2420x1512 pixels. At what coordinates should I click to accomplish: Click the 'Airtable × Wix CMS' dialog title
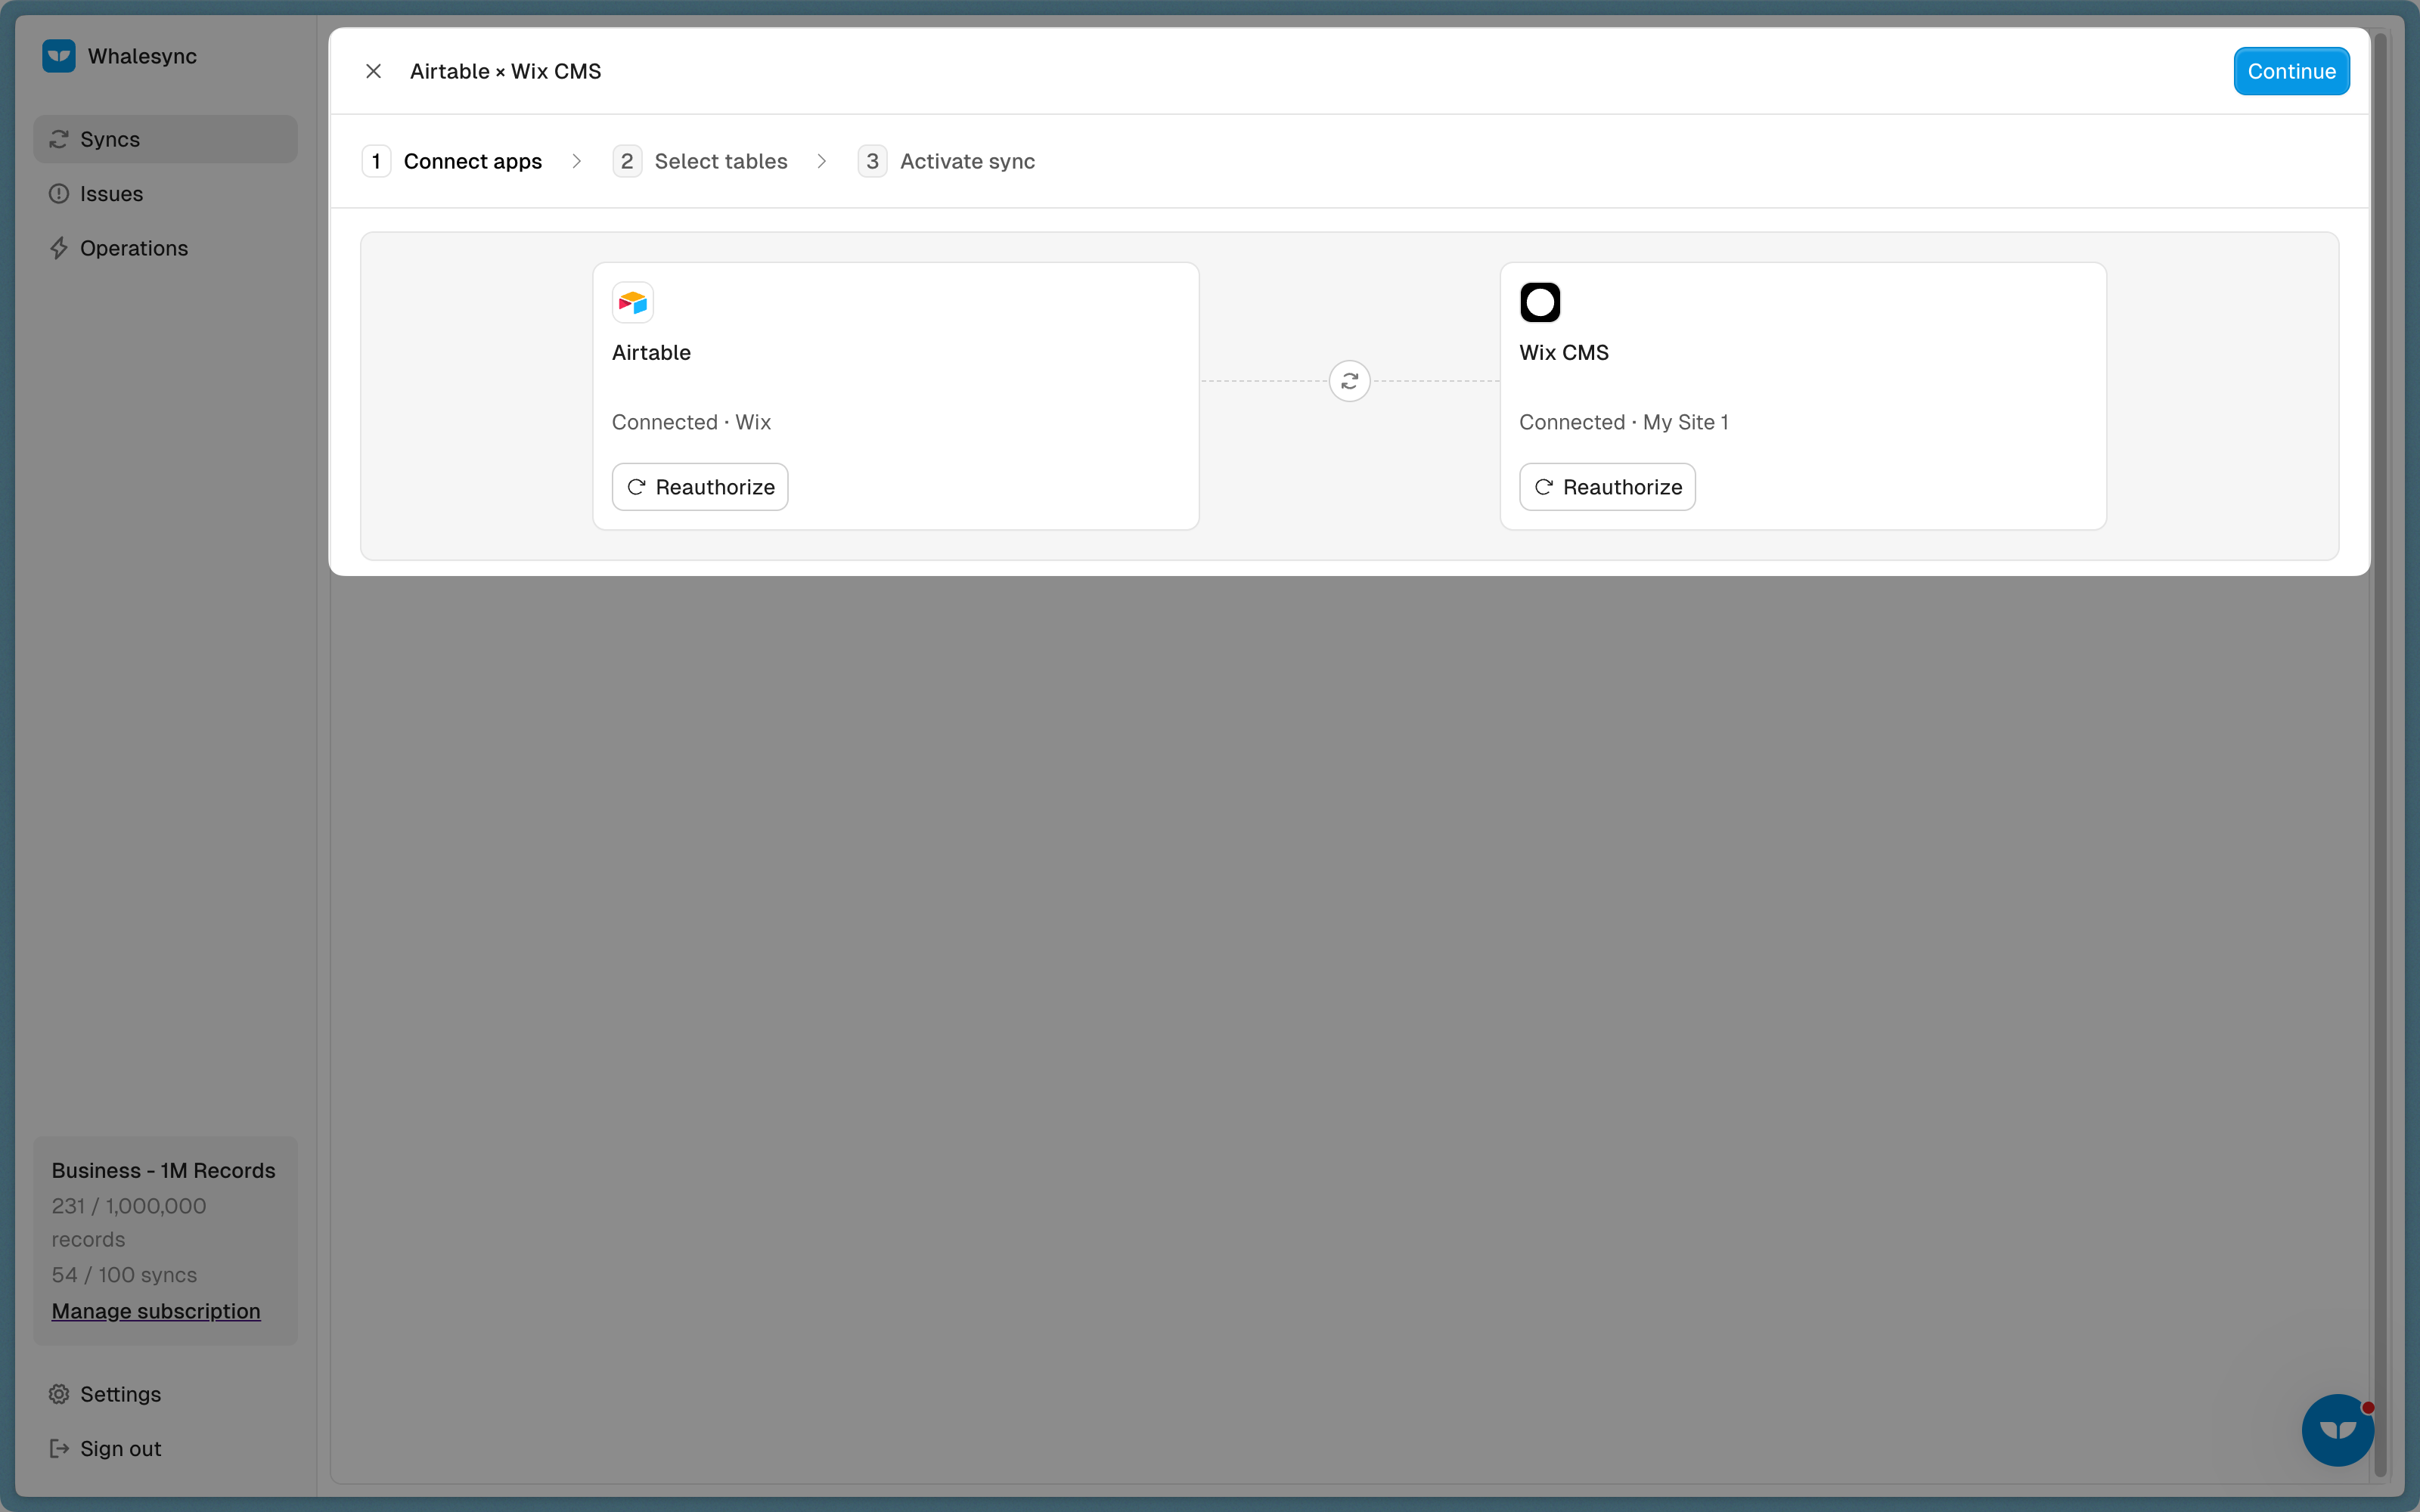(506, 71)
